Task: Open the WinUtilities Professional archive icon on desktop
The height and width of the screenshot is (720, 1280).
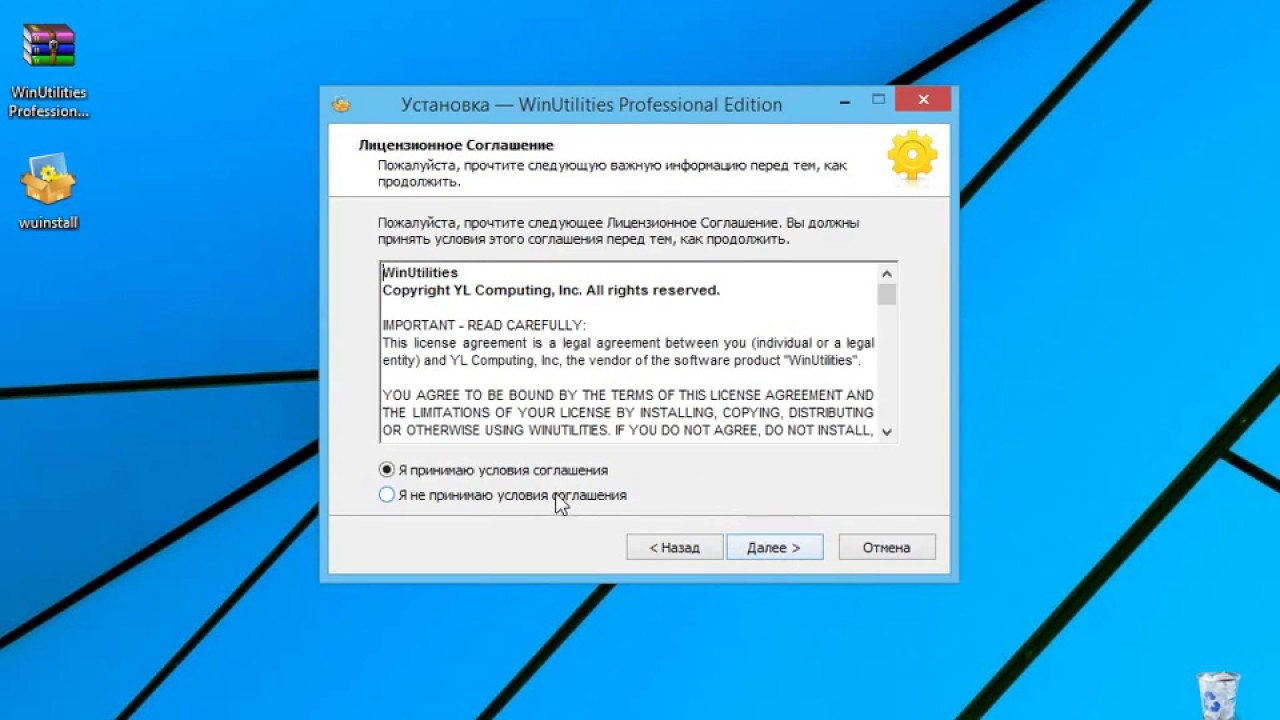Action: click(48, 70)
